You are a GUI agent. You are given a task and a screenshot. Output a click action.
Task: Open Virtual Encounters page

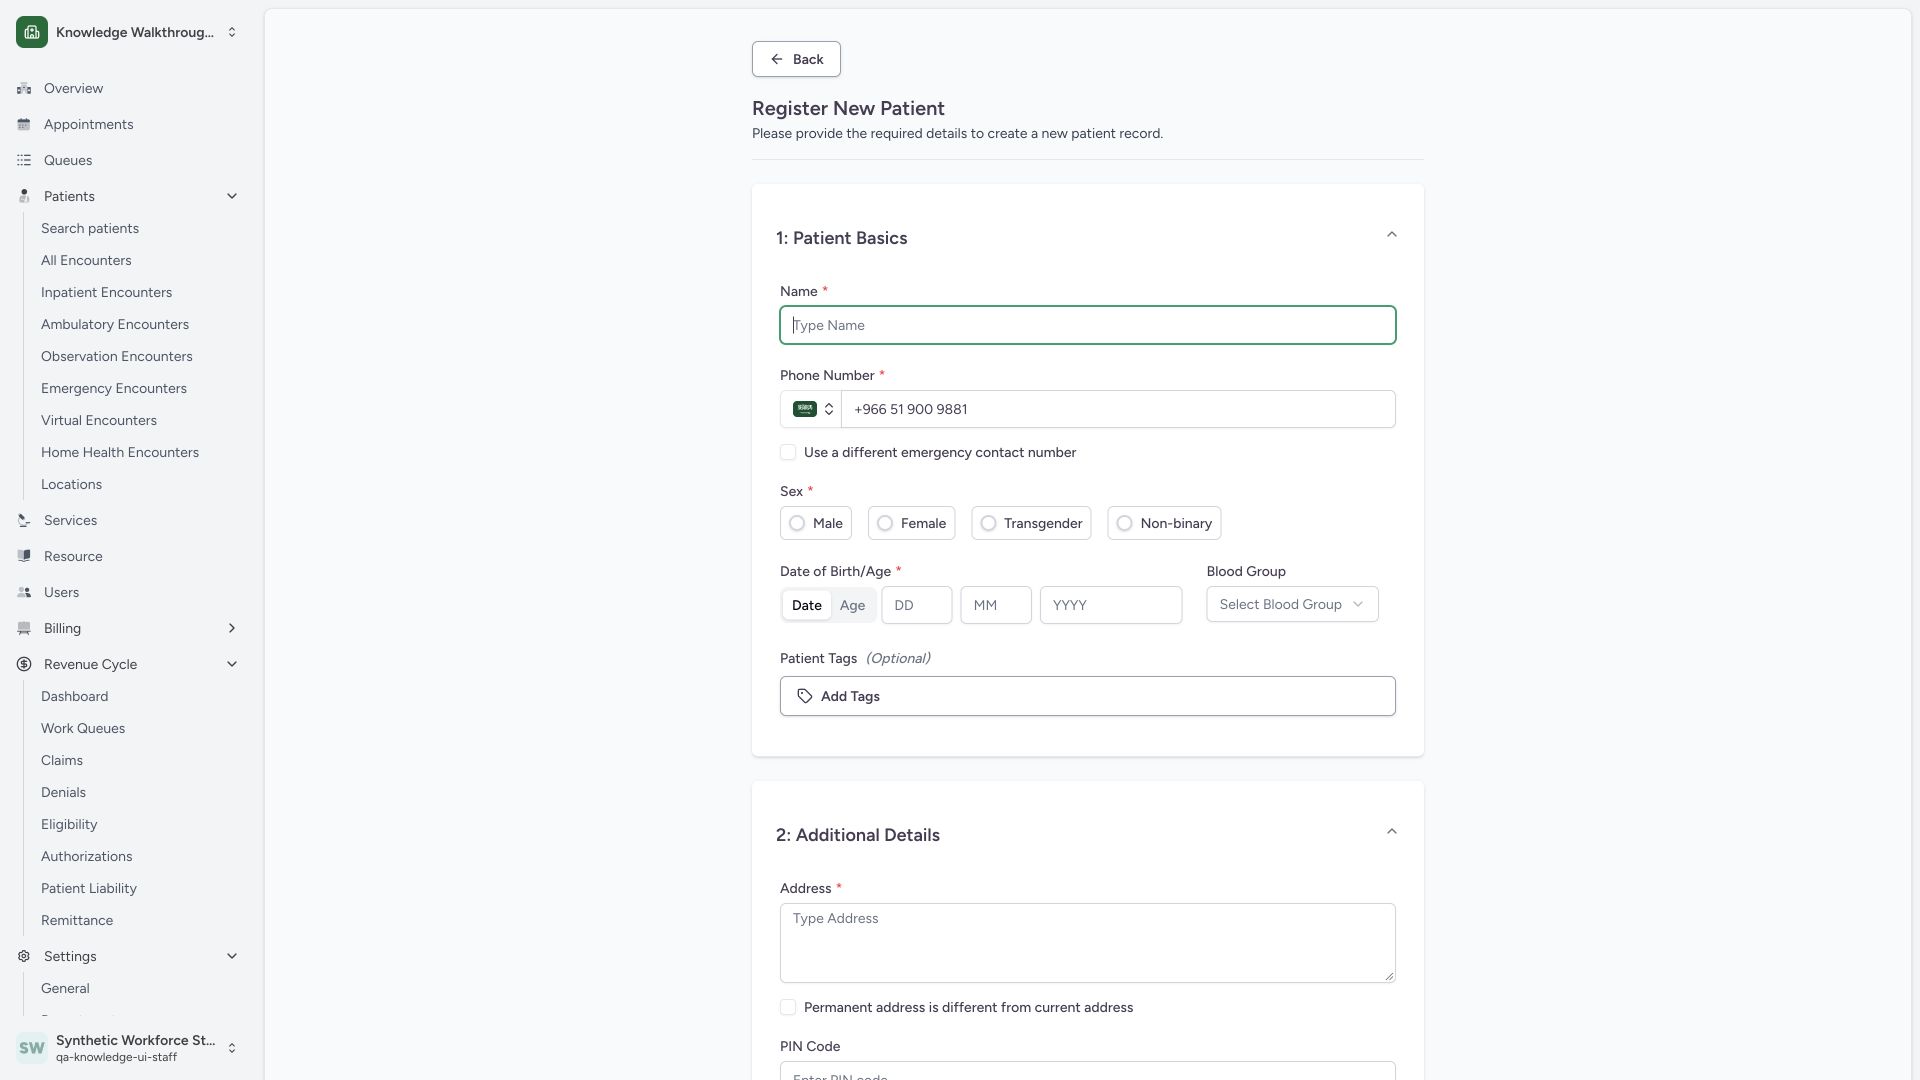click(99, 420)
